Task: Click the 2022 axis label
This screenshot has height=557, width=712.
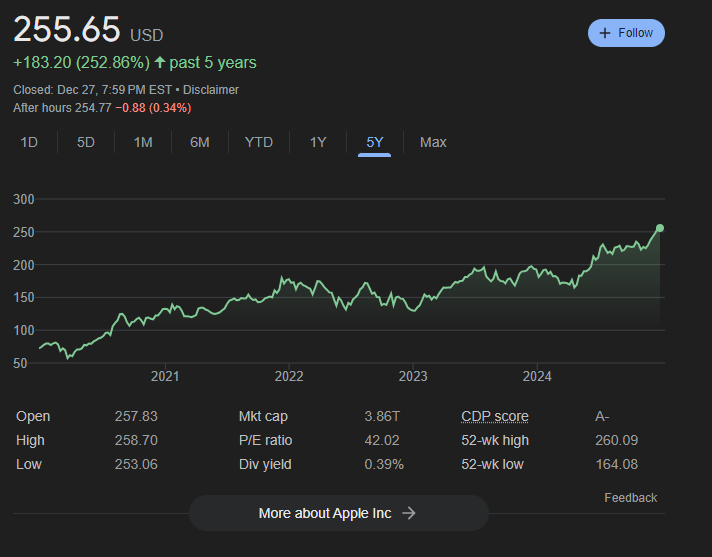Action: click(x=289, y=376)
